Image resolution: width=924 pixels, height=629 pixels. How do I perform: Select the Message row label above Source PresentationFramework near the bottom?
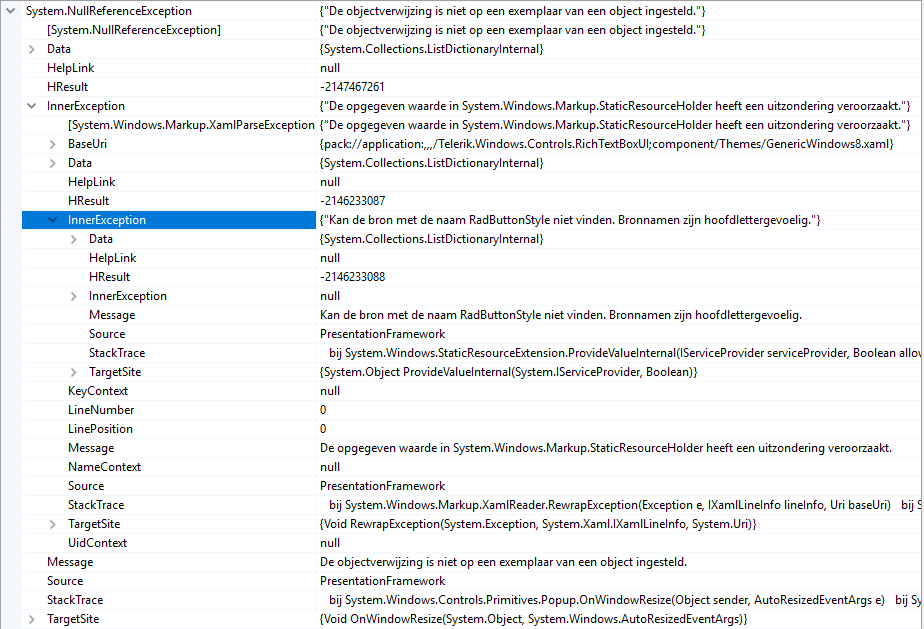click(70, 562)
